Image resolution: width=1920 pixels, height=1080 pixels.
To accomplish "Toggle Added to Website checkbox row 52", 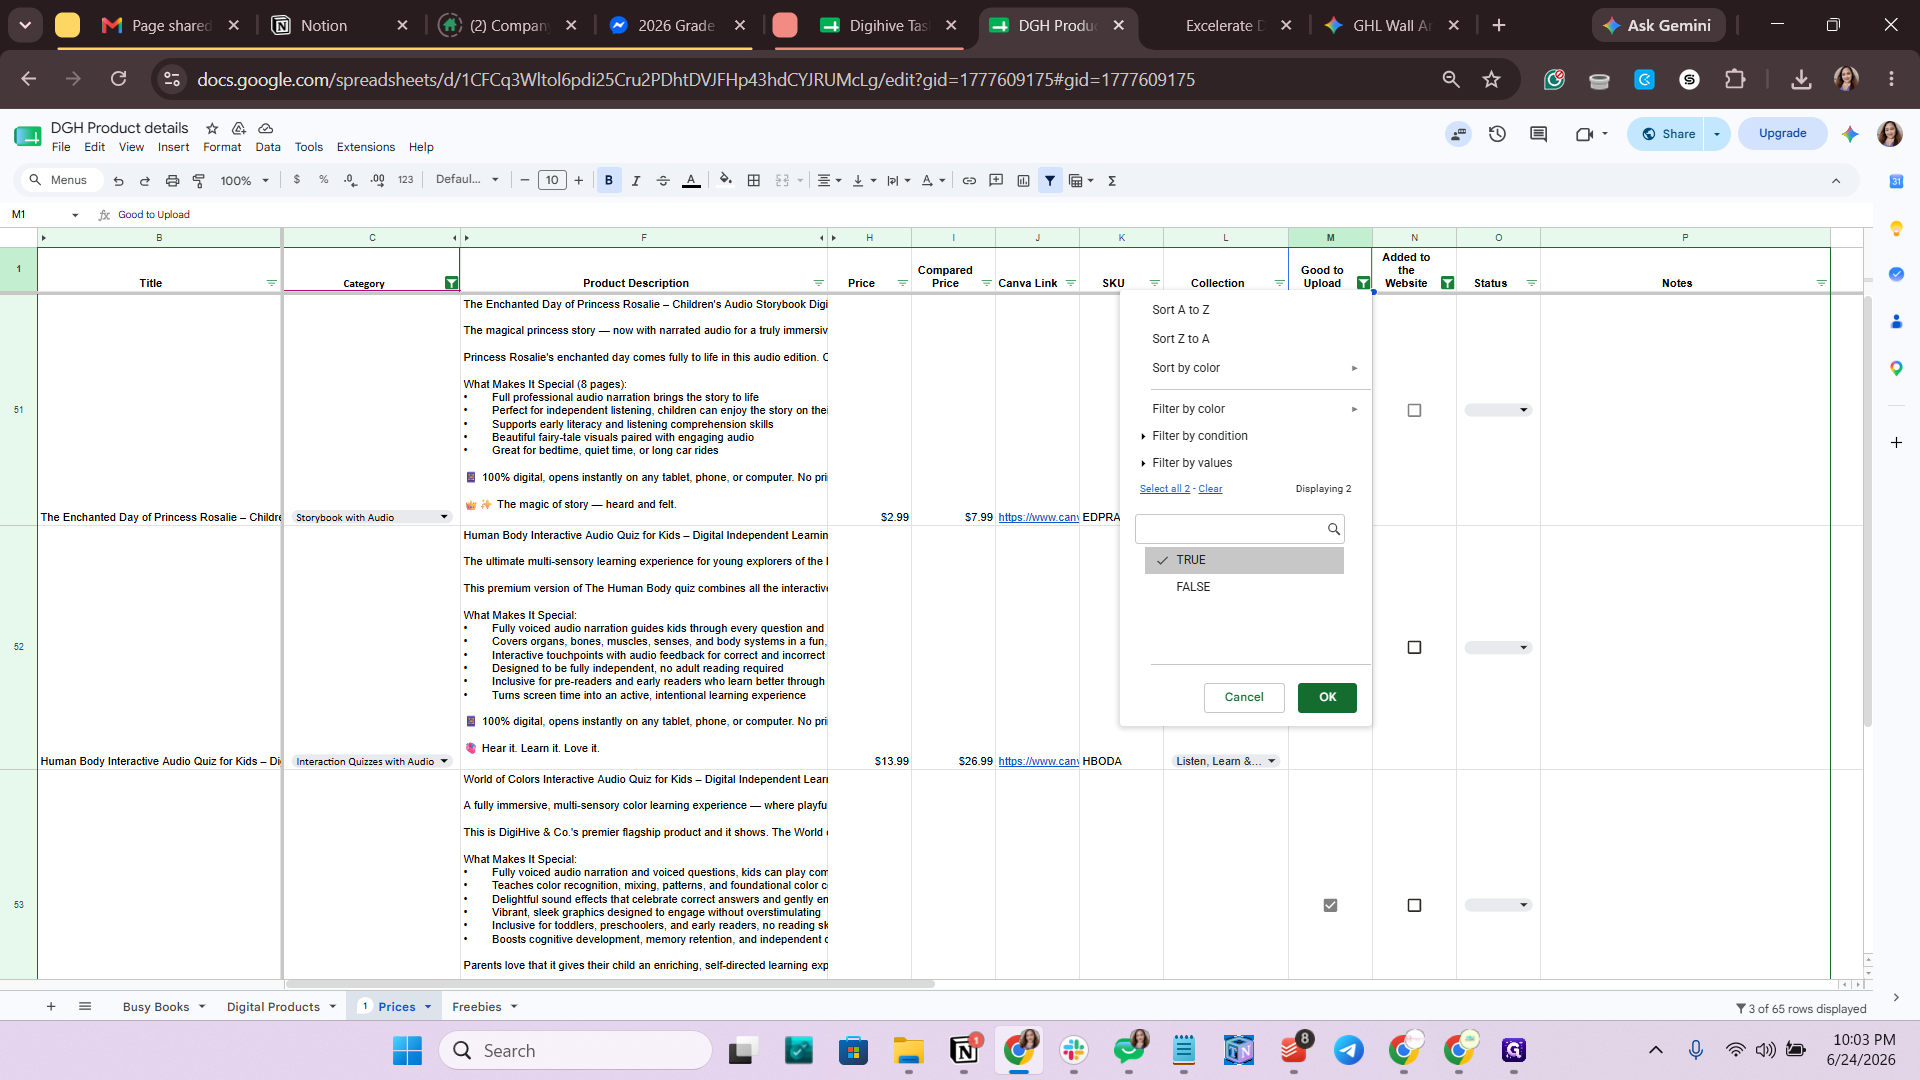I will (1414, 648).
